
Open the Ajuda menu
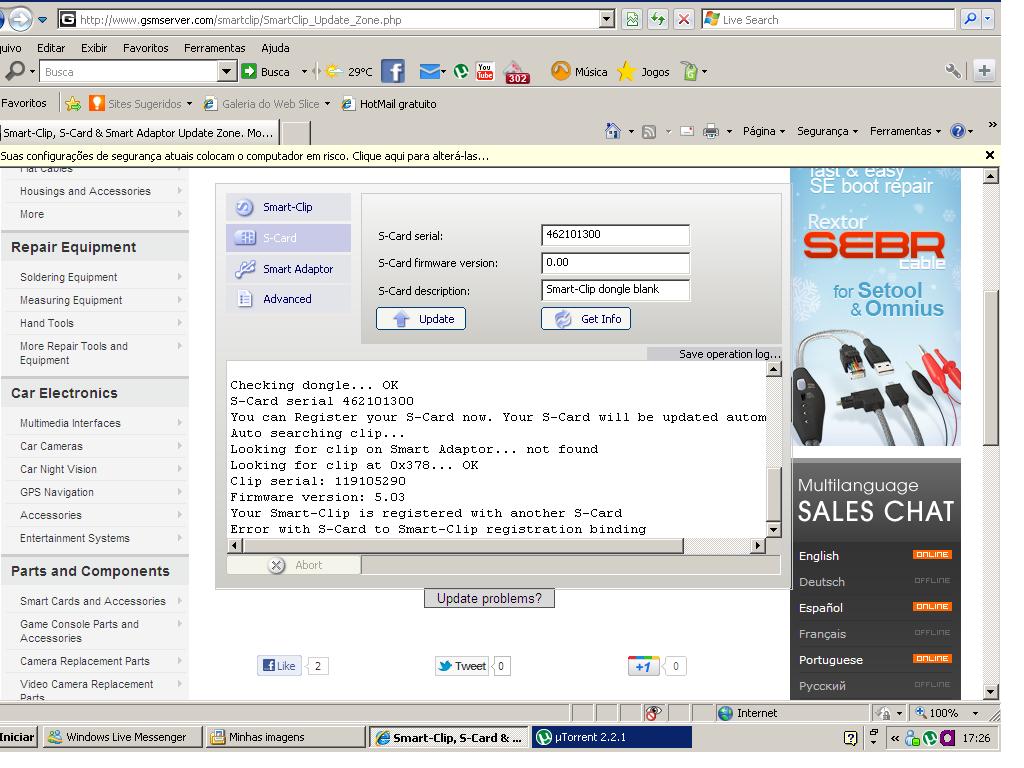(x=275, y=48)
